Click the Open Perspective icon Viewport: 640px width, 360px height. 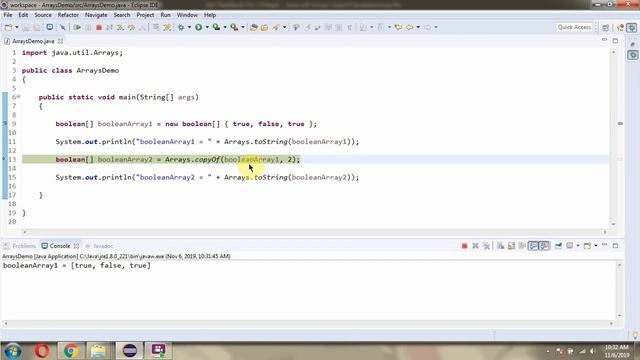[606, 27]
